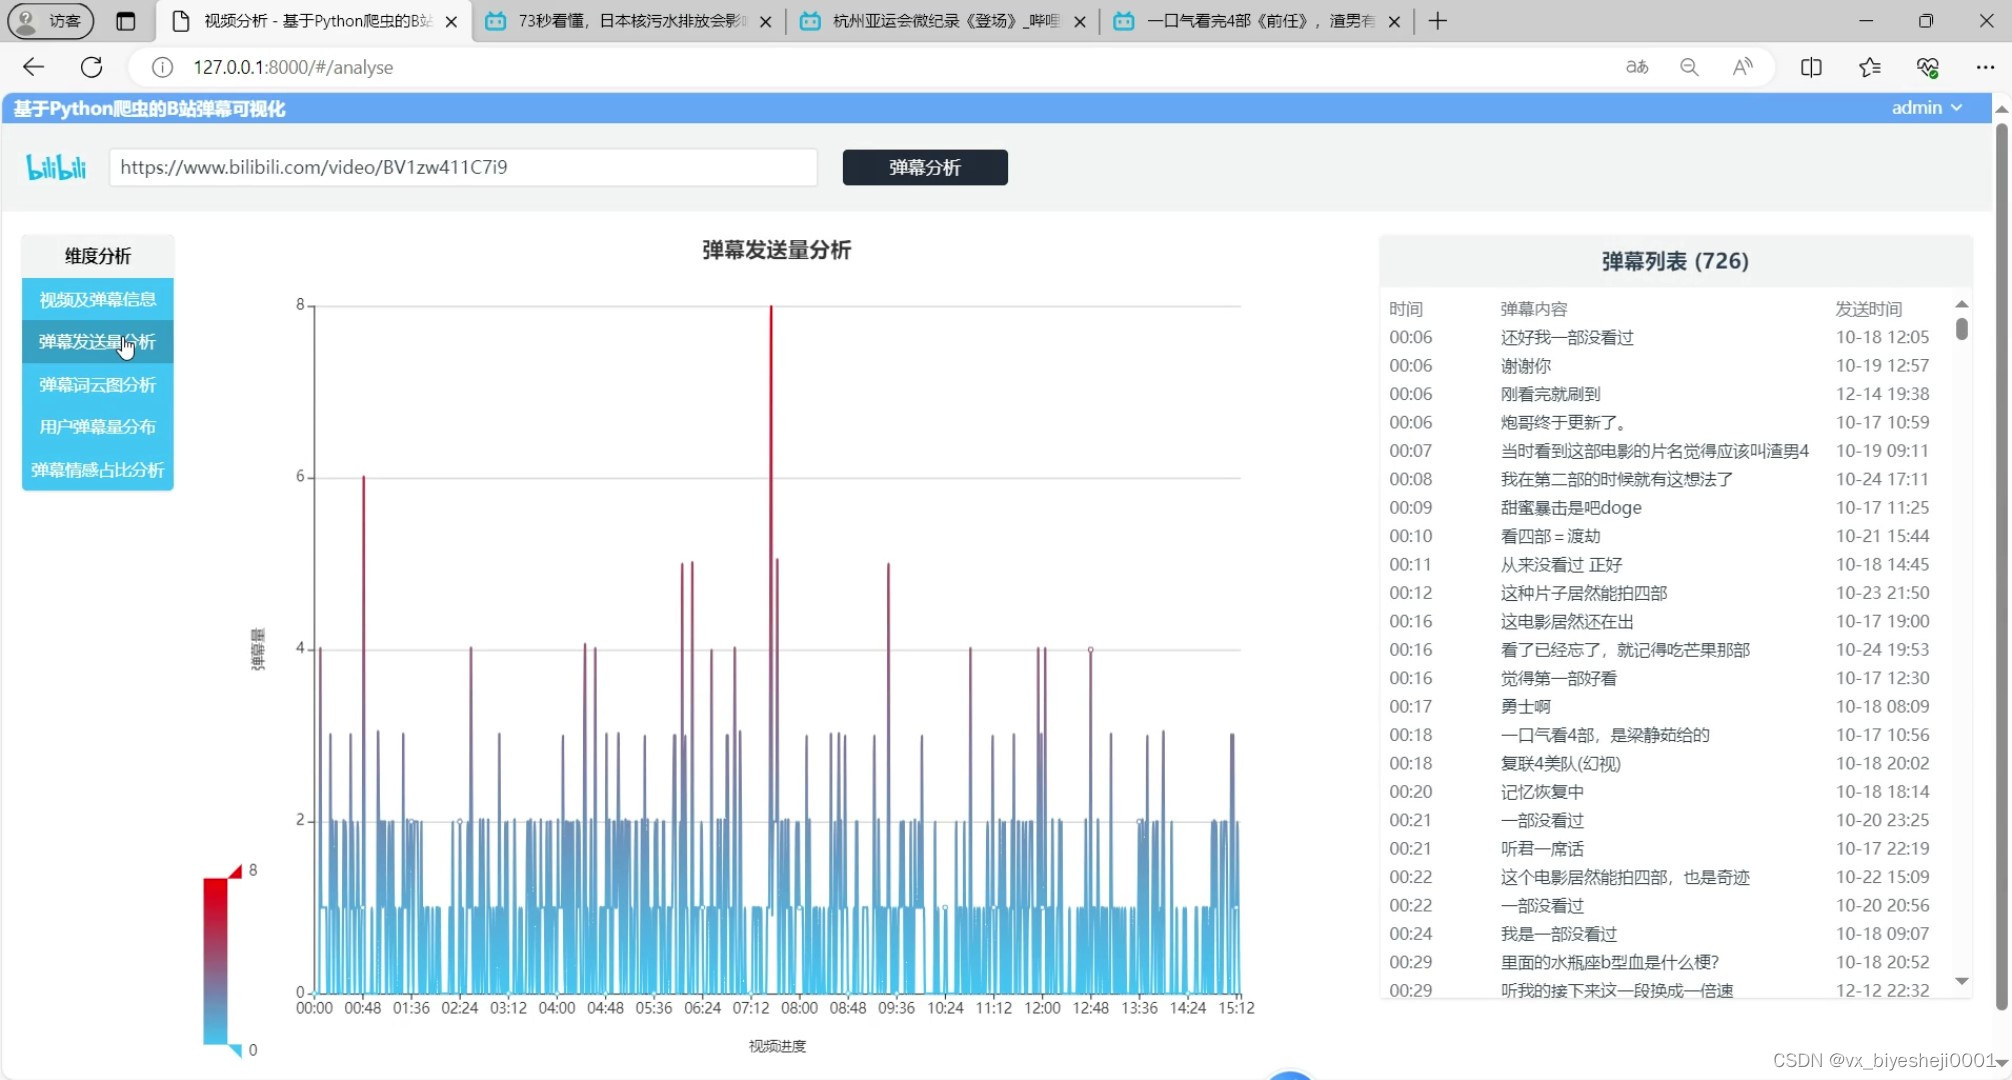Expand the admin dropdown menu
The height and width of the screenshot is (1080, 2012).
click(1926, 107)
